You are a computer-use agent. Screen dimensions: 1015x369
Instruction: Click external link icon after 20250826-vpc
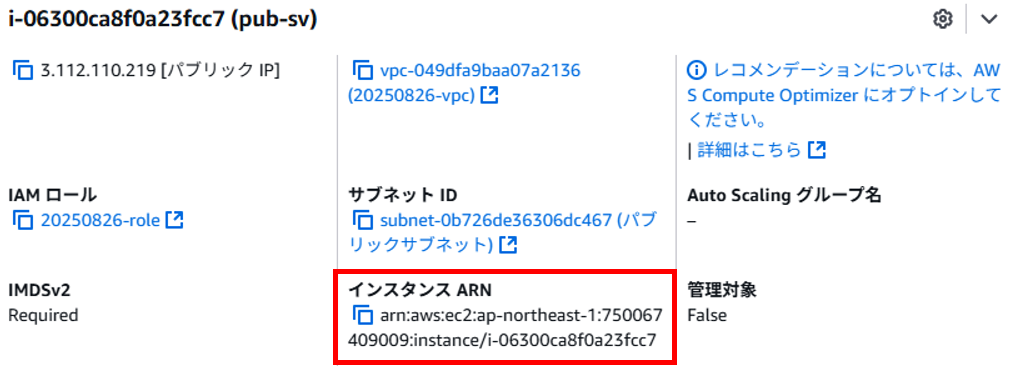tap(490, 96)
